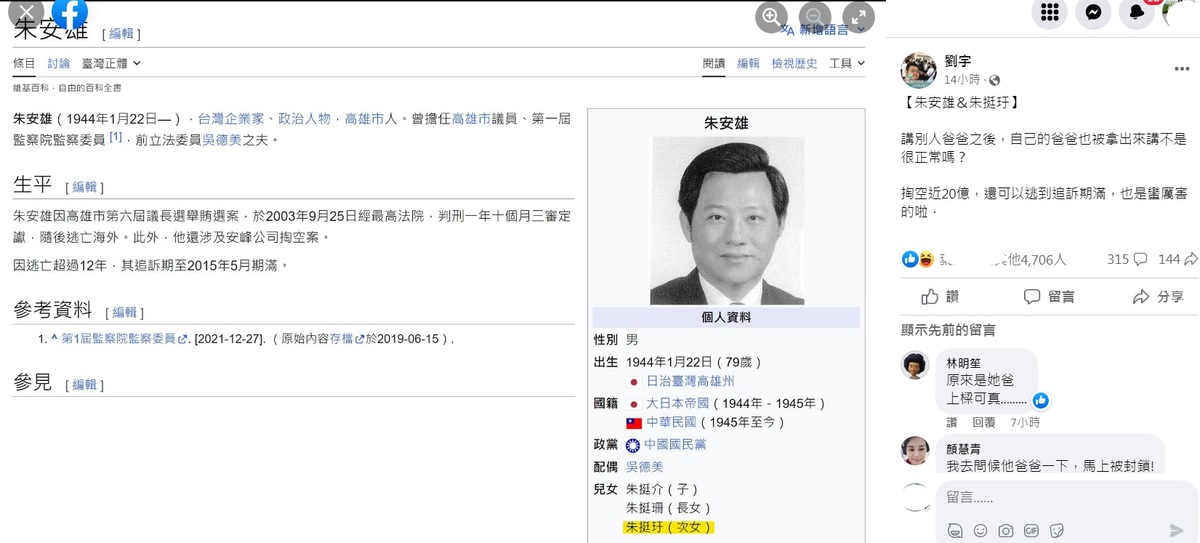Like 林明笙's comment with 讚
This screenshot has width=1200, height=543.
pos(951,423)
